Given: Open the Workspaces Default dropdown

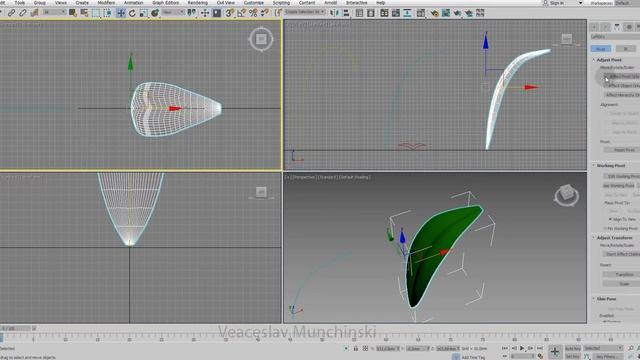Looking at the screenshot, I should point(627,3).
